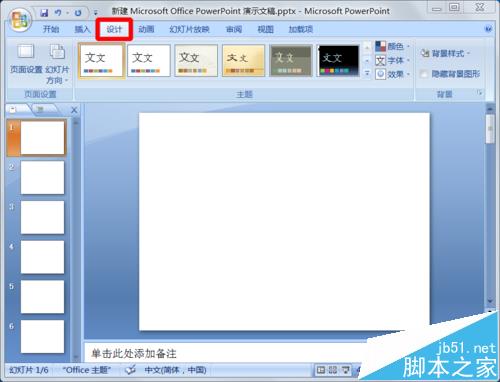Switch to Slide Sorter view
The image size is (500, 382).
click(x=333, y=370)
